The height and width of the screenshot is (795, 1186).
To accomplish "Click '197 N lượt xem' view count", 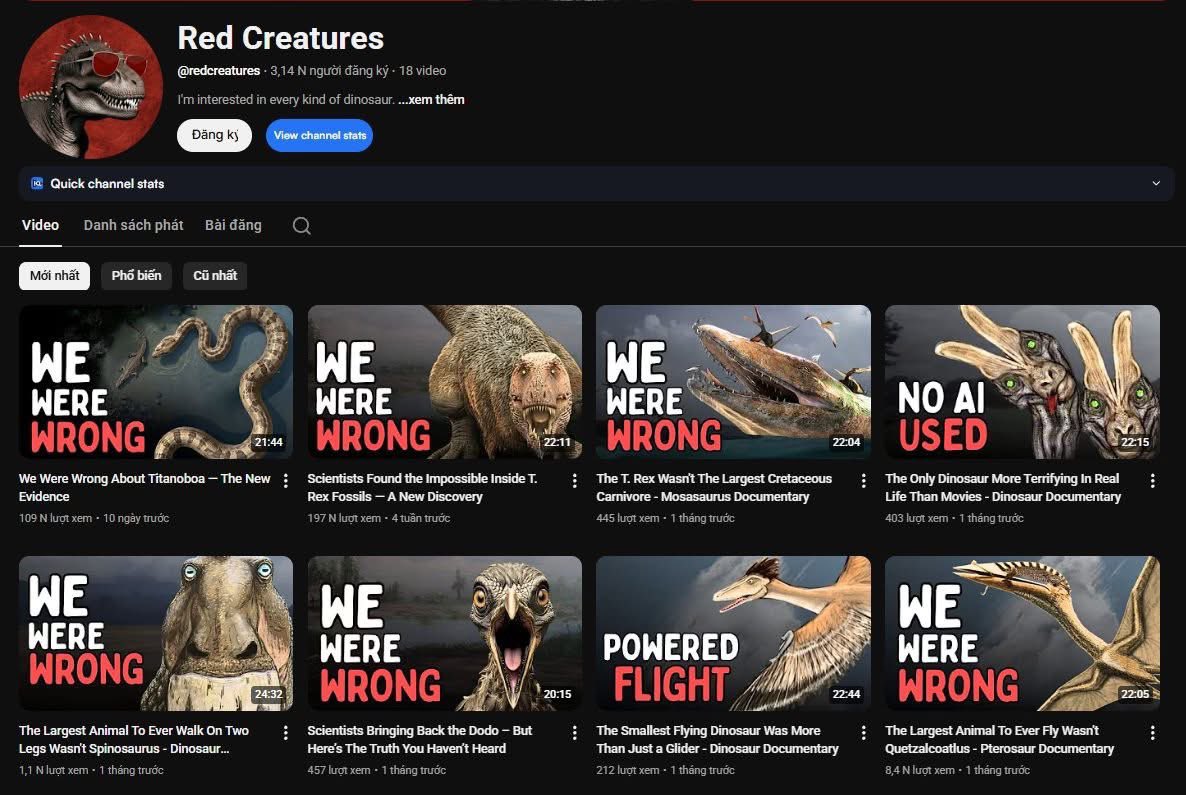I will (x=344, y=518).
